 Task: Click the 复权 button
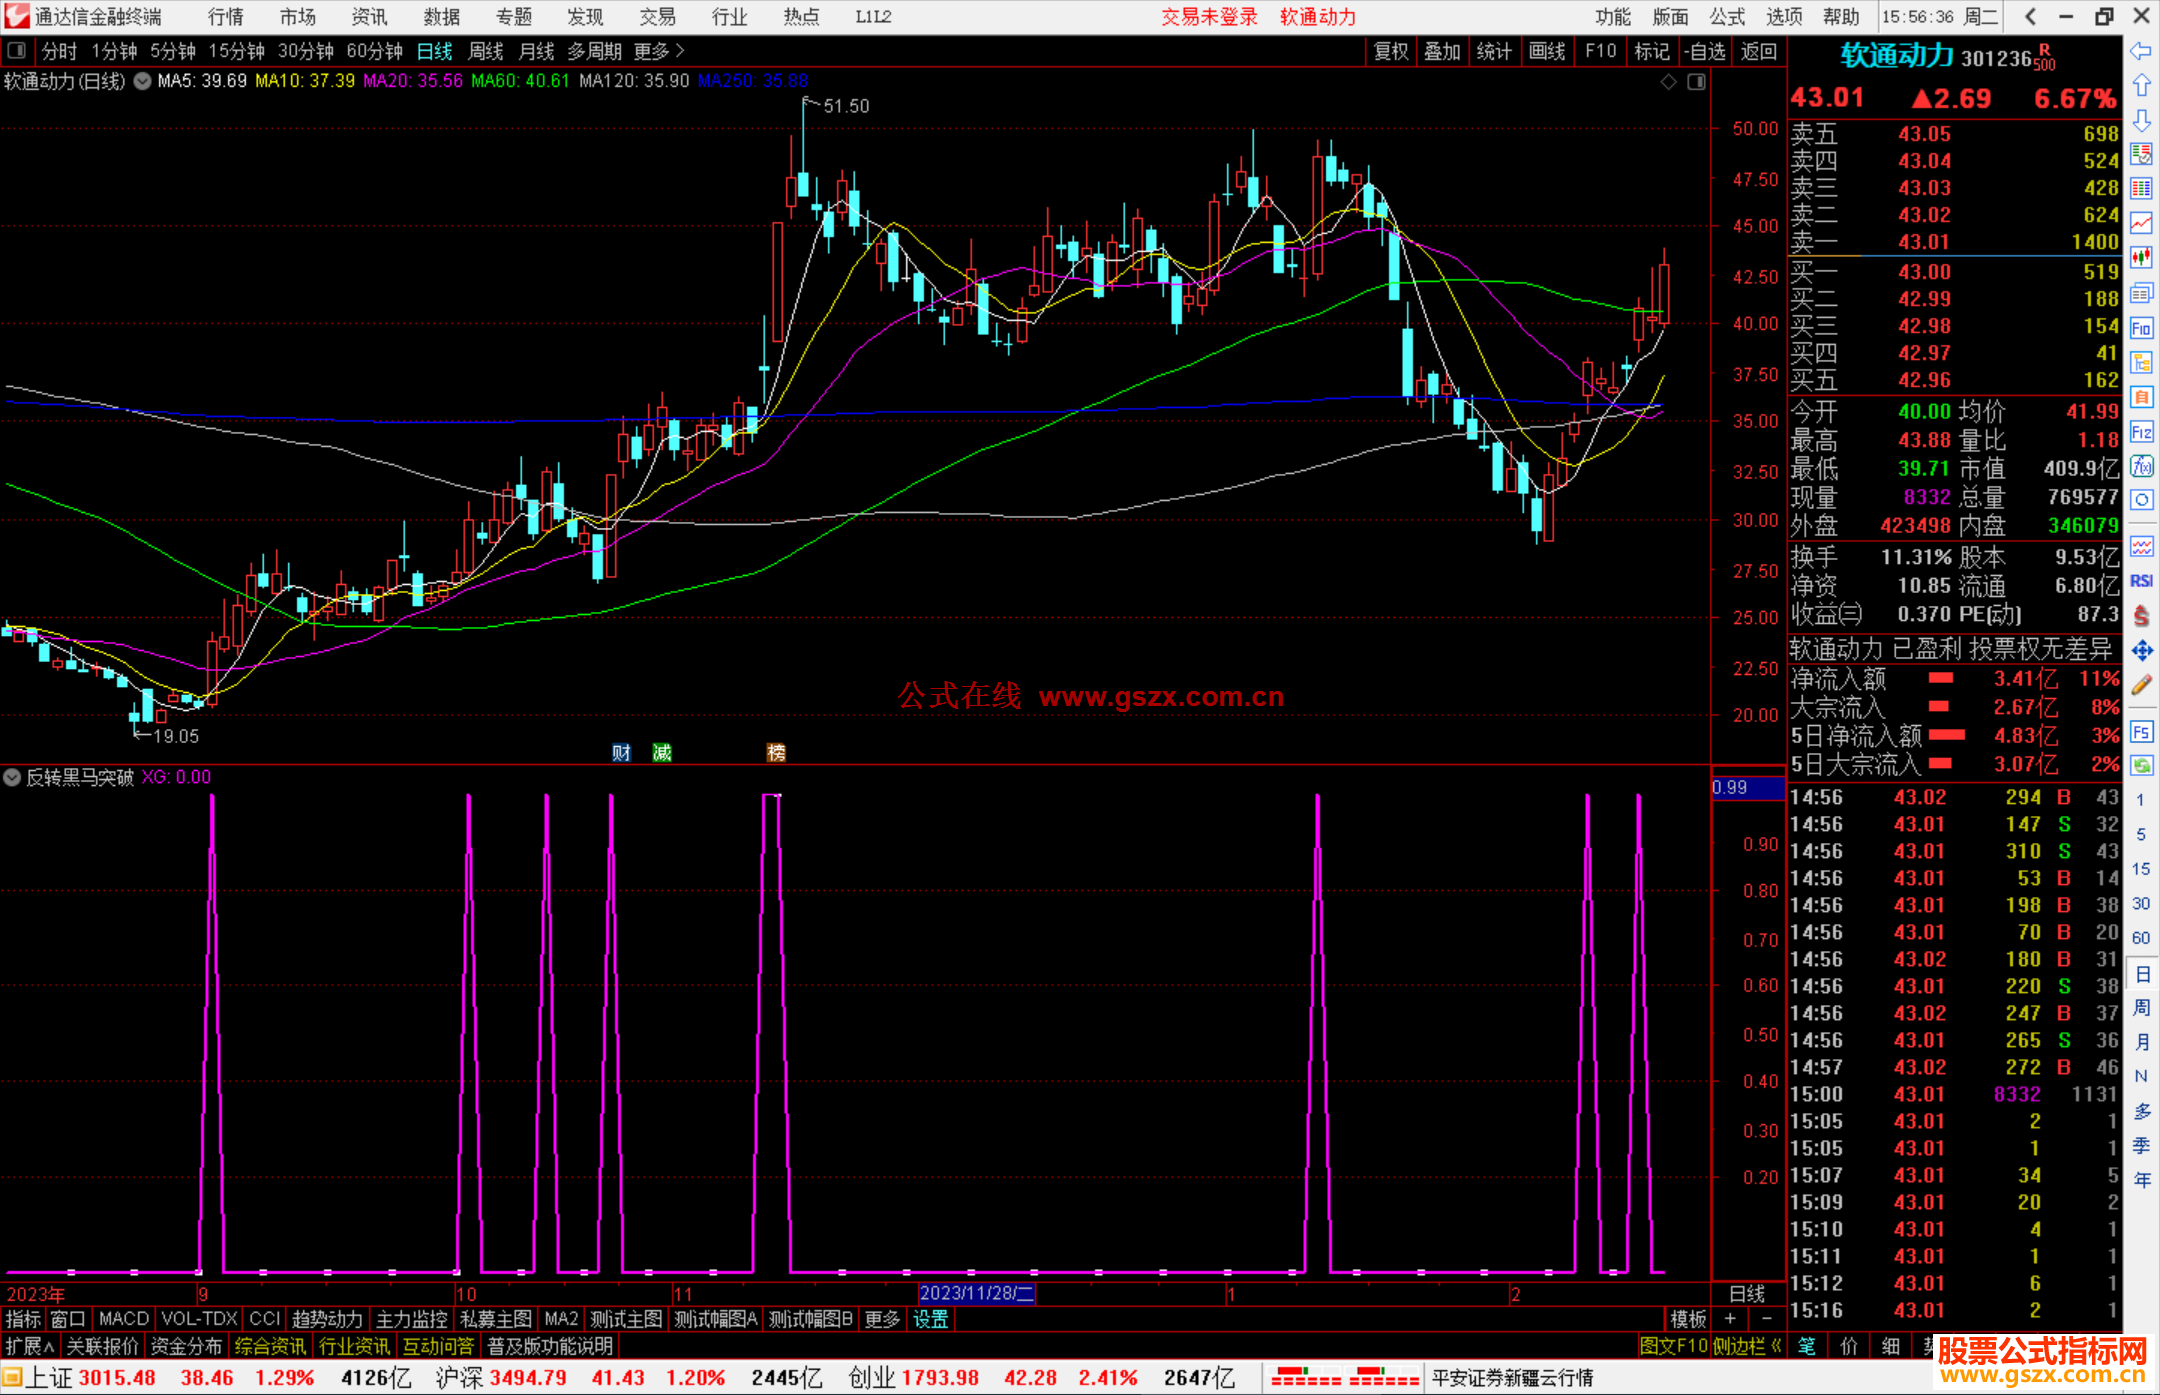coord(1391,51)
